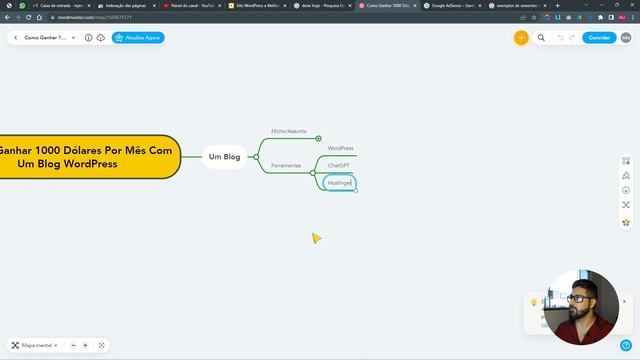The image size is (640, 360).
Task: Open the exemplos de sementes tab
Action: tap(518, 6)
